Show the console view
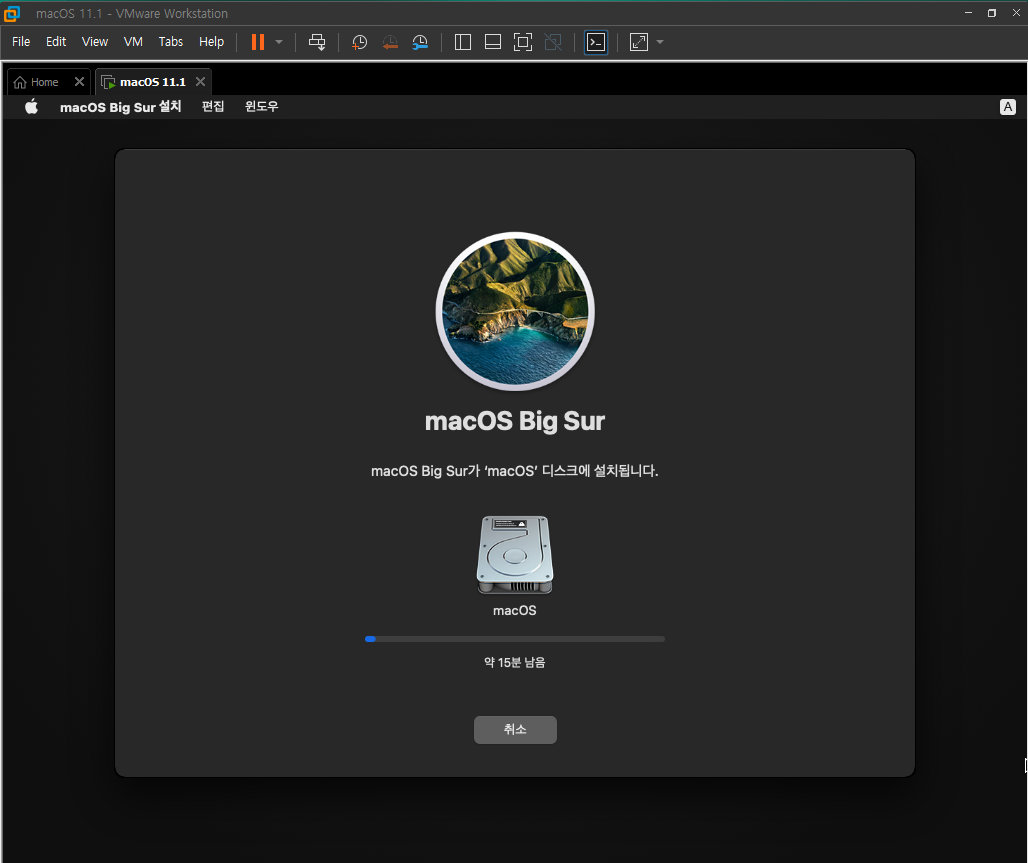Image resolution: width=1028 pixels, height=863 pixels. (596, 42)
